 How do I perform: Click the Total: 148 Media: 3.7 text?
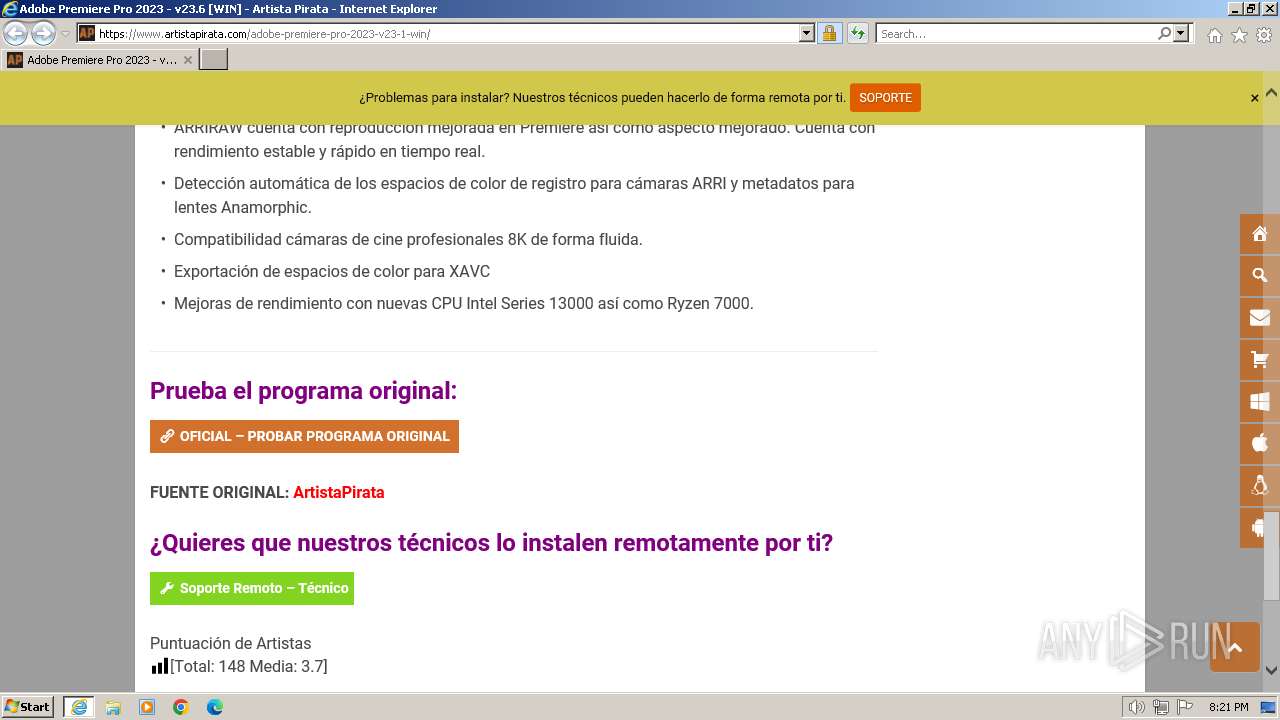coord(249,666)
